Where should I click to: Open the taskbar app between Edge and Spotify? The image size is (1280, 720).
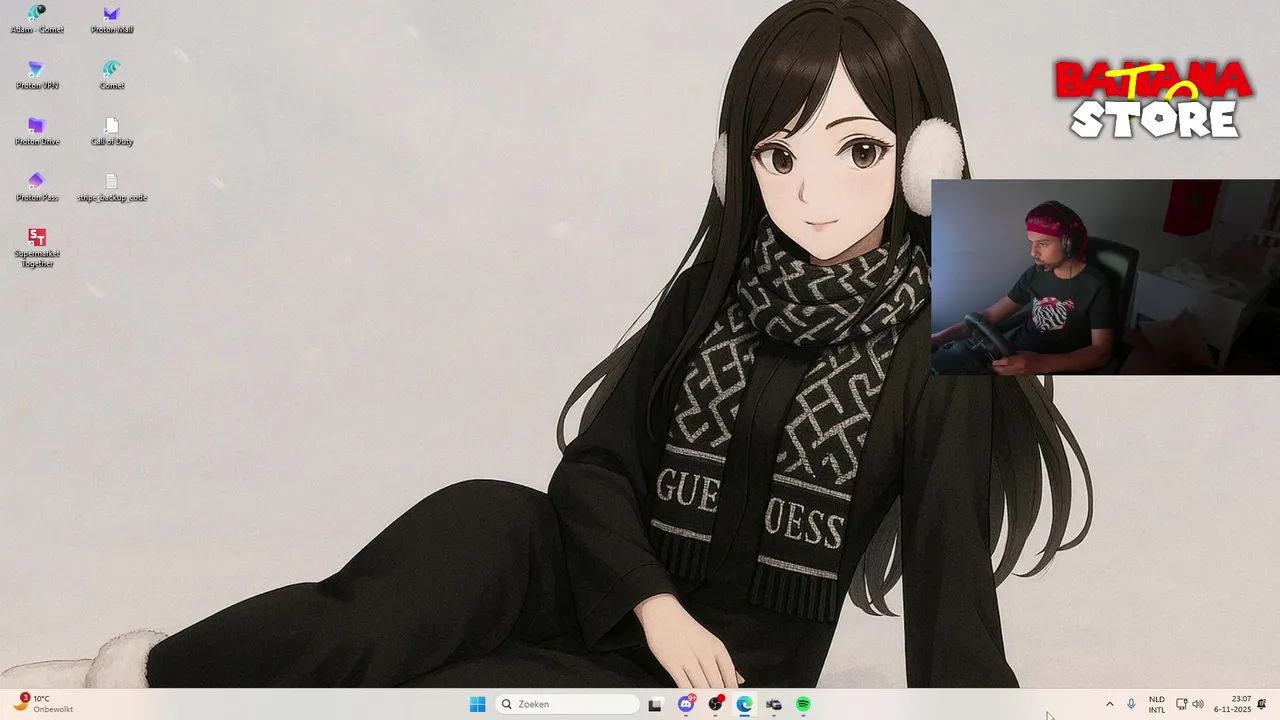click(x=774, y=704)
